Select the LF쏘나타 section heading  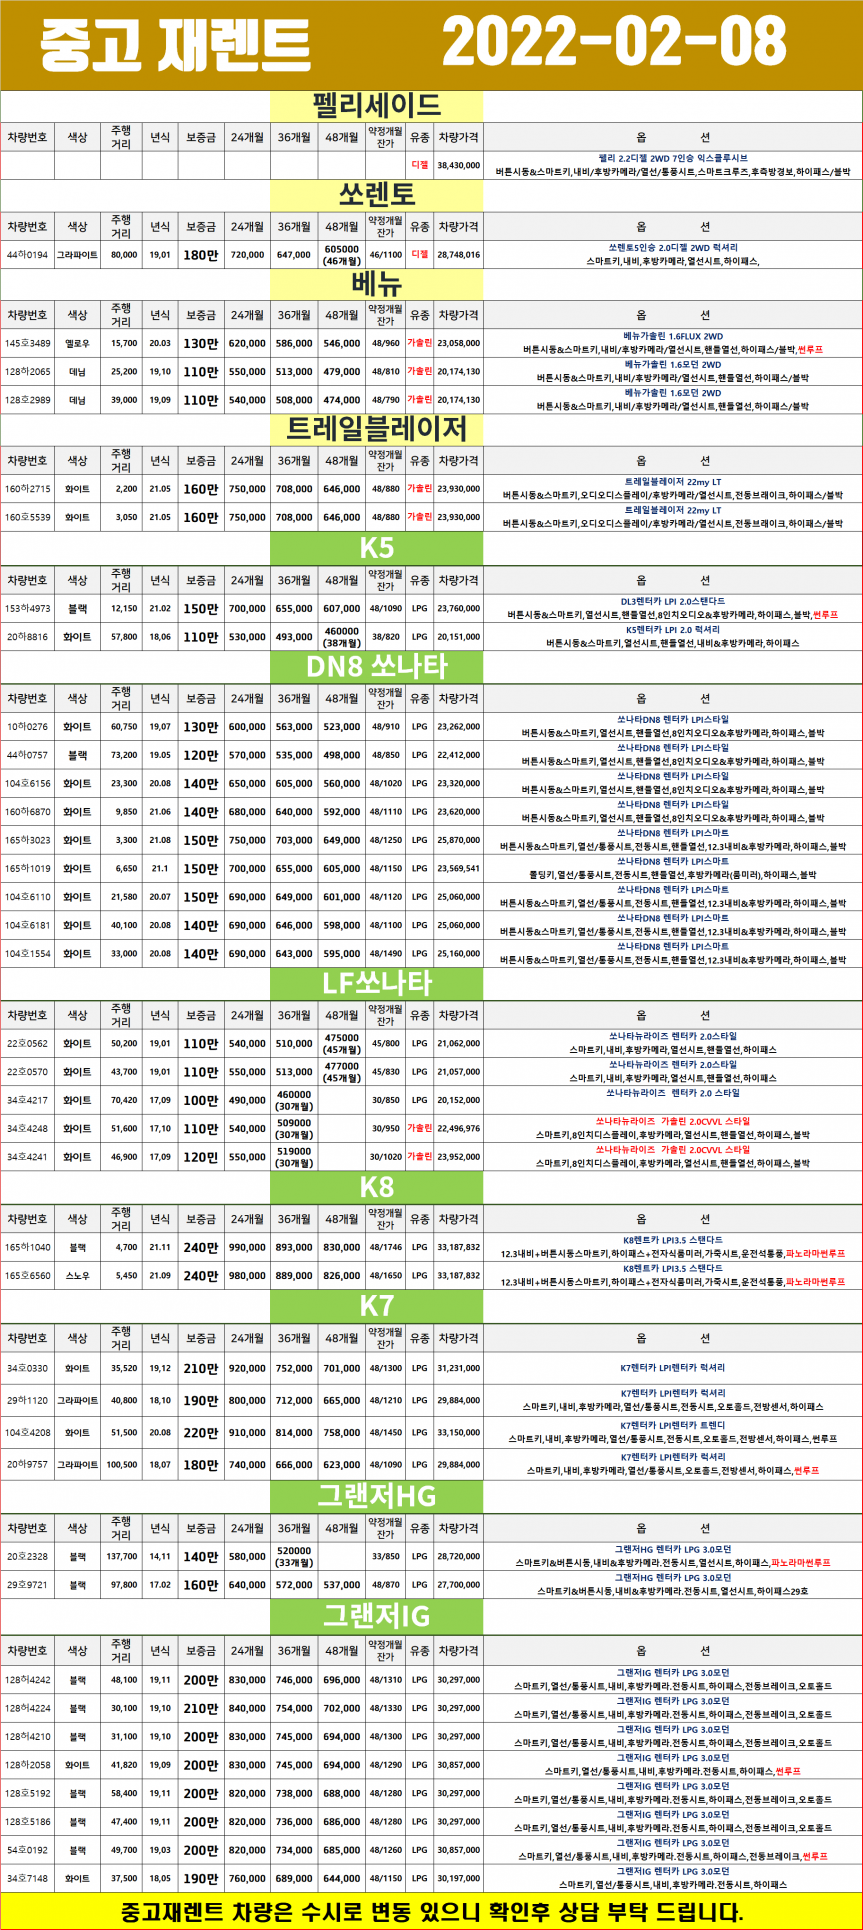[376, 983]
